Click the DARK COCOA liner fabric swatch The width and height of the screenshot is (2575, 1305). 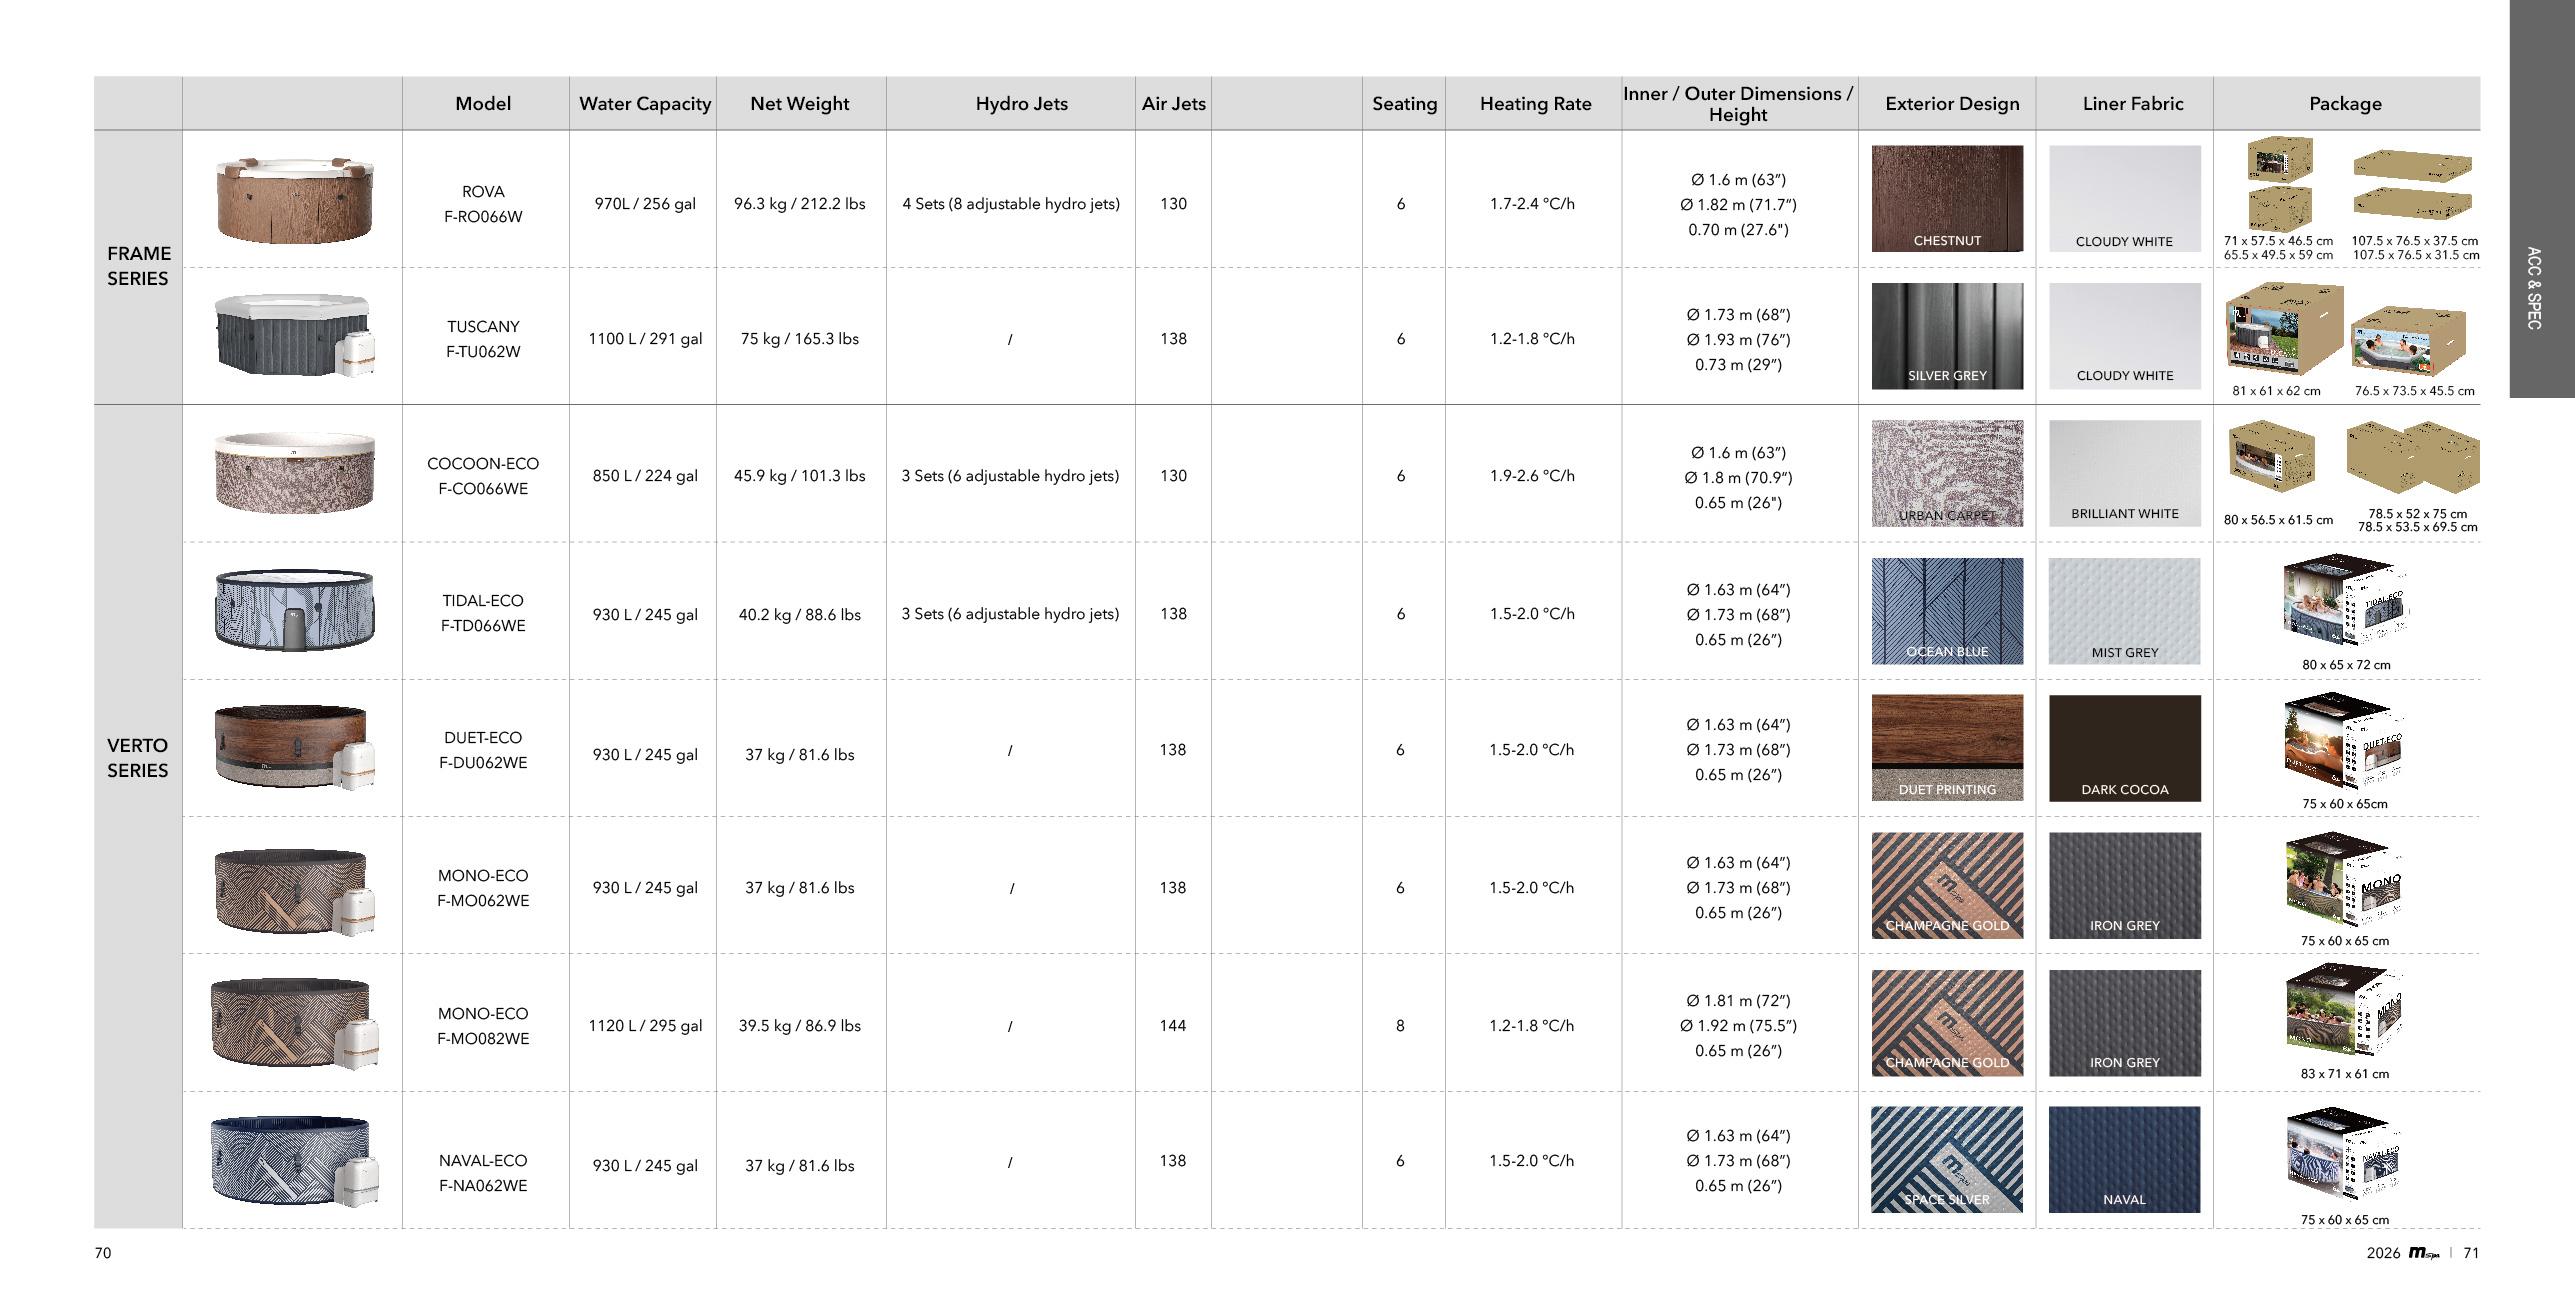coord(2124,747)
